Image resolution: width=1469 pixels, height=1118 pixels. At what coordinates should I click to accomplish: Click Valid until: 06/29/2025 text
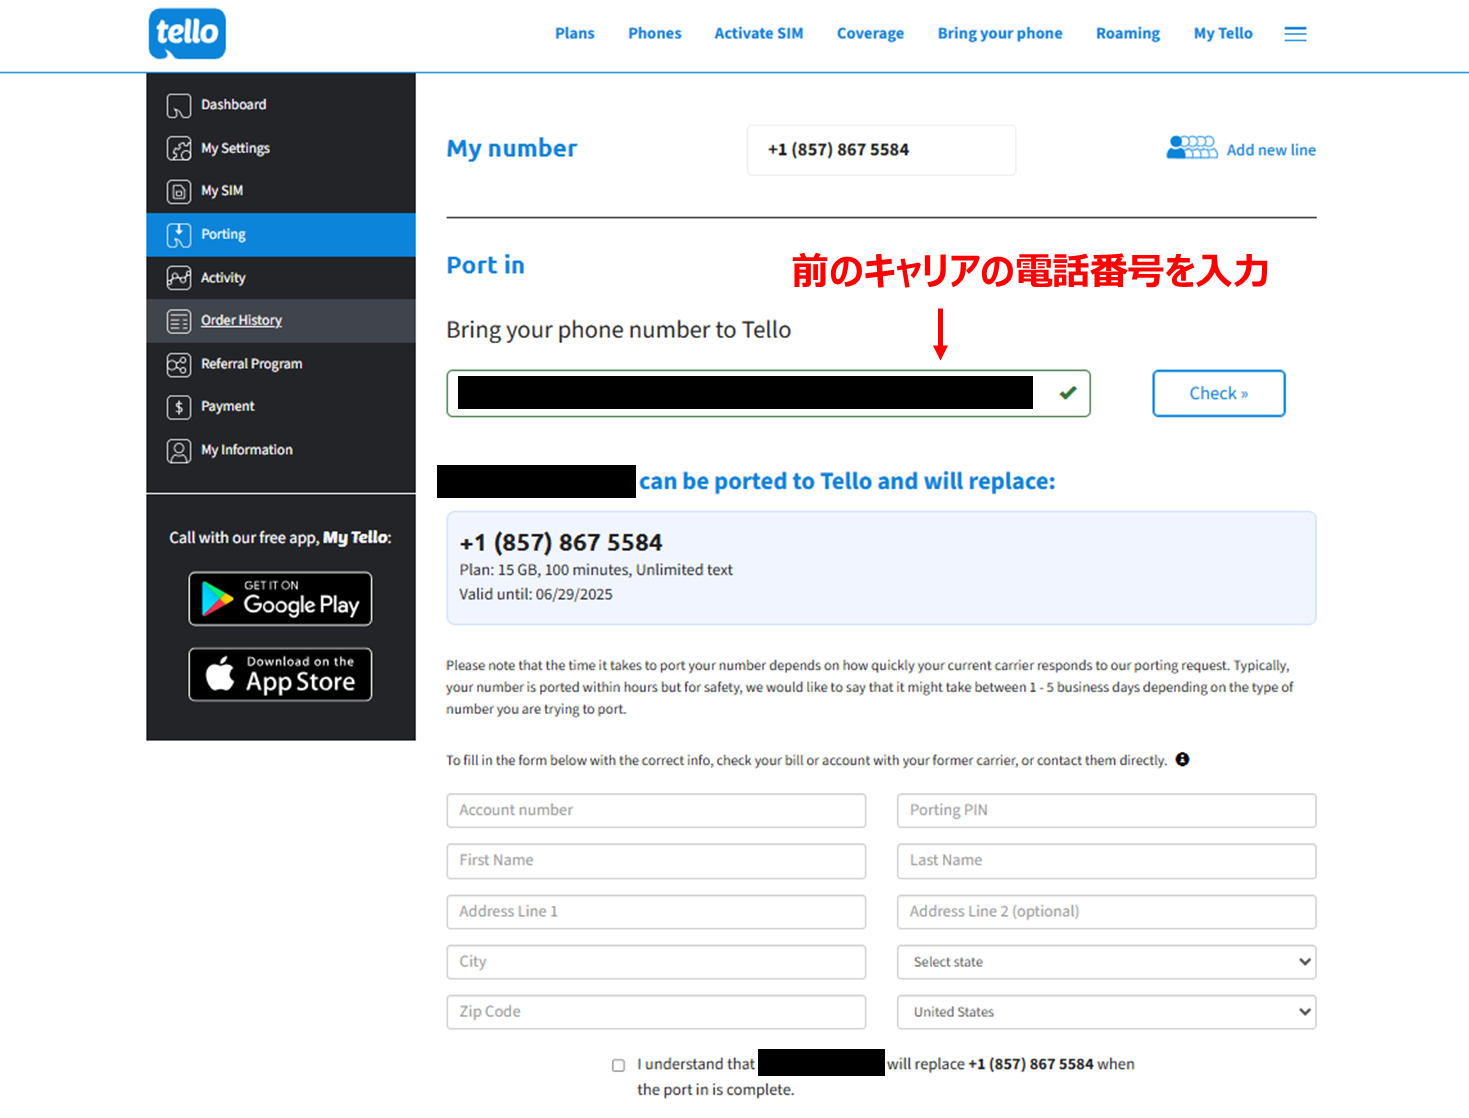pyautogui.click(x=536, y=594)
